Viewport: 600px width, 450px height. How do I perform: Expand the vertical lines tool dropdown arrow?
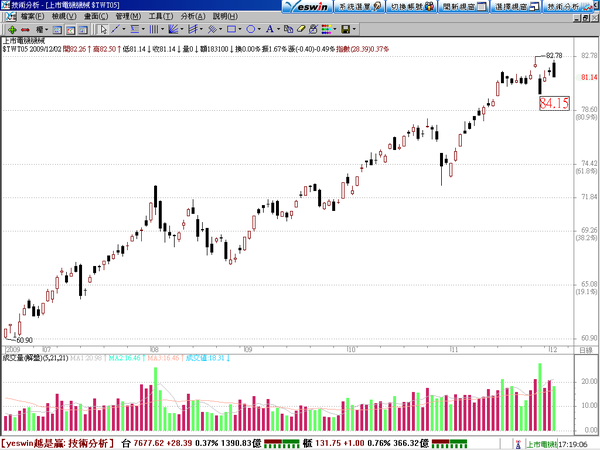162,29
